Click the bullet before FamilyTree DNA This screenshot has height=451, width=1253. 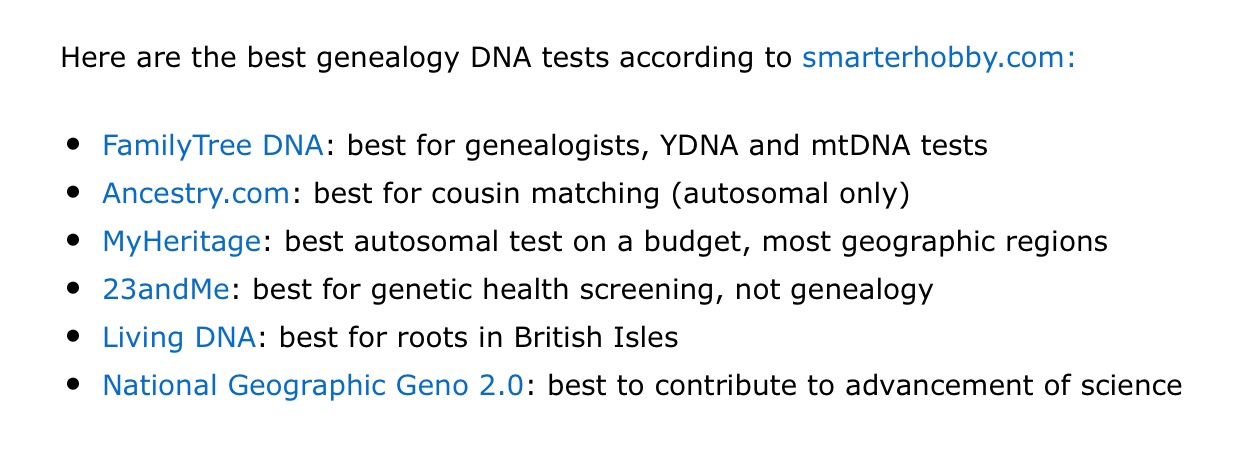[x=73, y=146]
